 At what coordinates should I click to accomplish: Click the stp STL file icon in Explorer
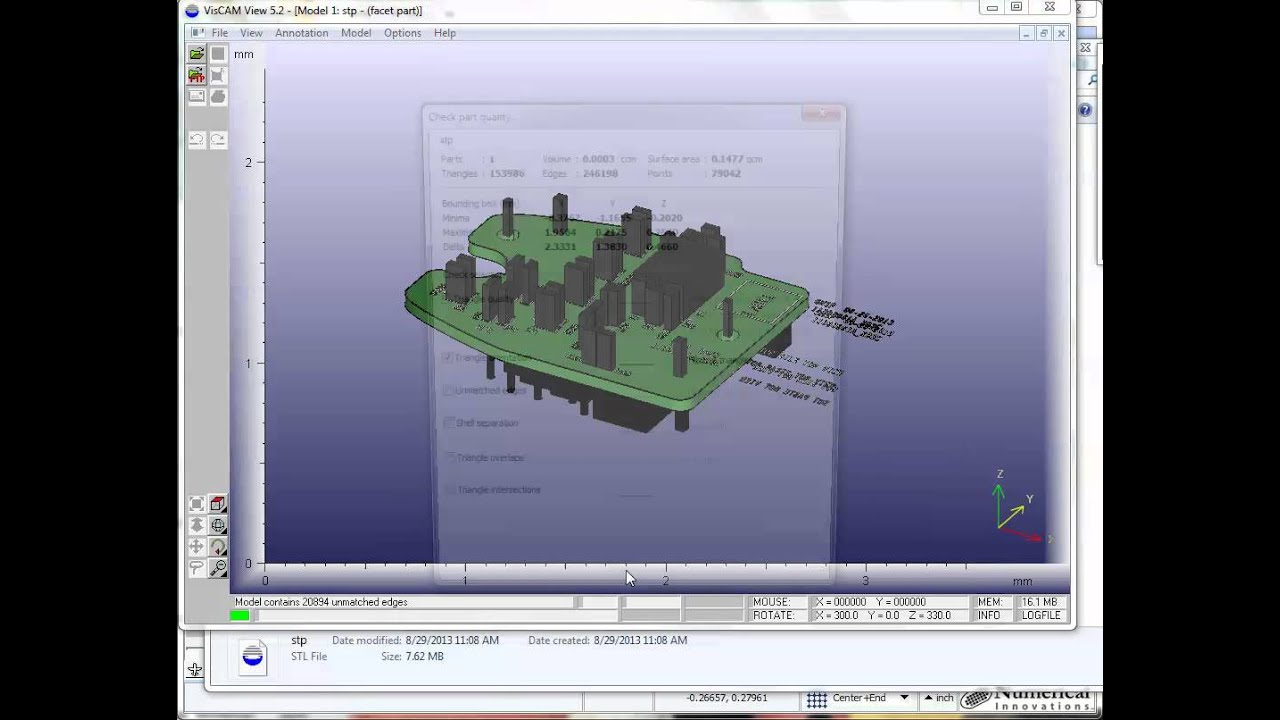point(253,656)
